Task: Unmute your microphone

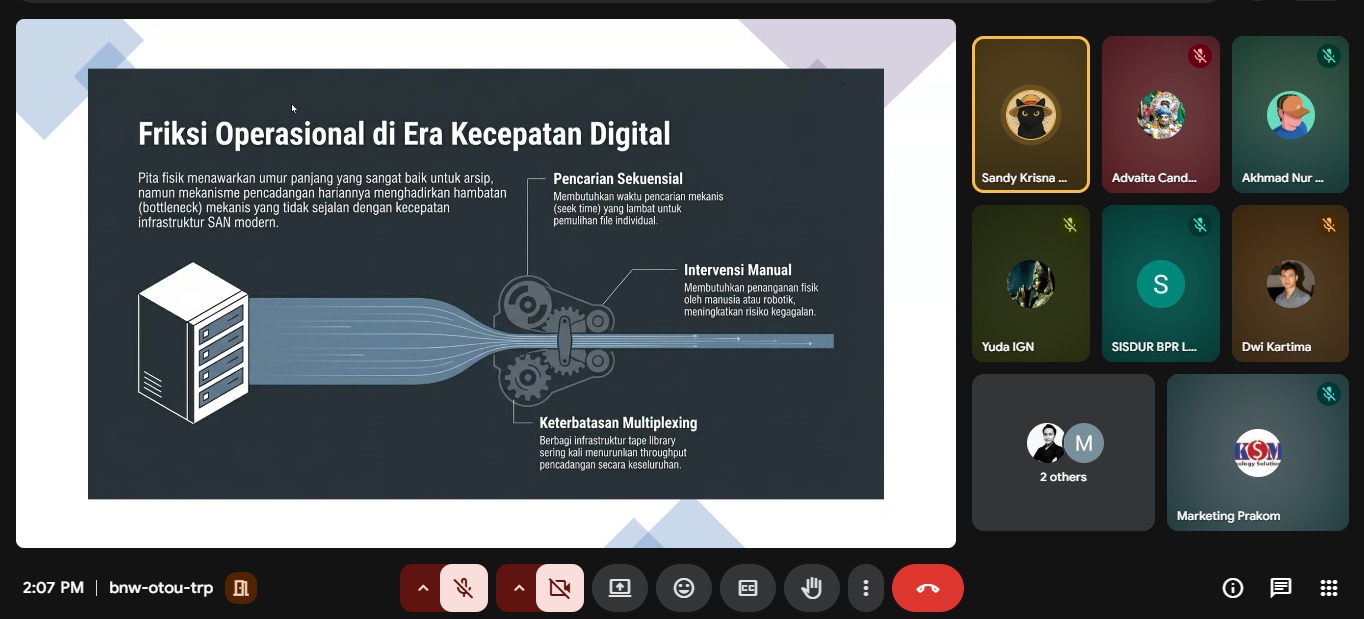Action: pos(463,588)
